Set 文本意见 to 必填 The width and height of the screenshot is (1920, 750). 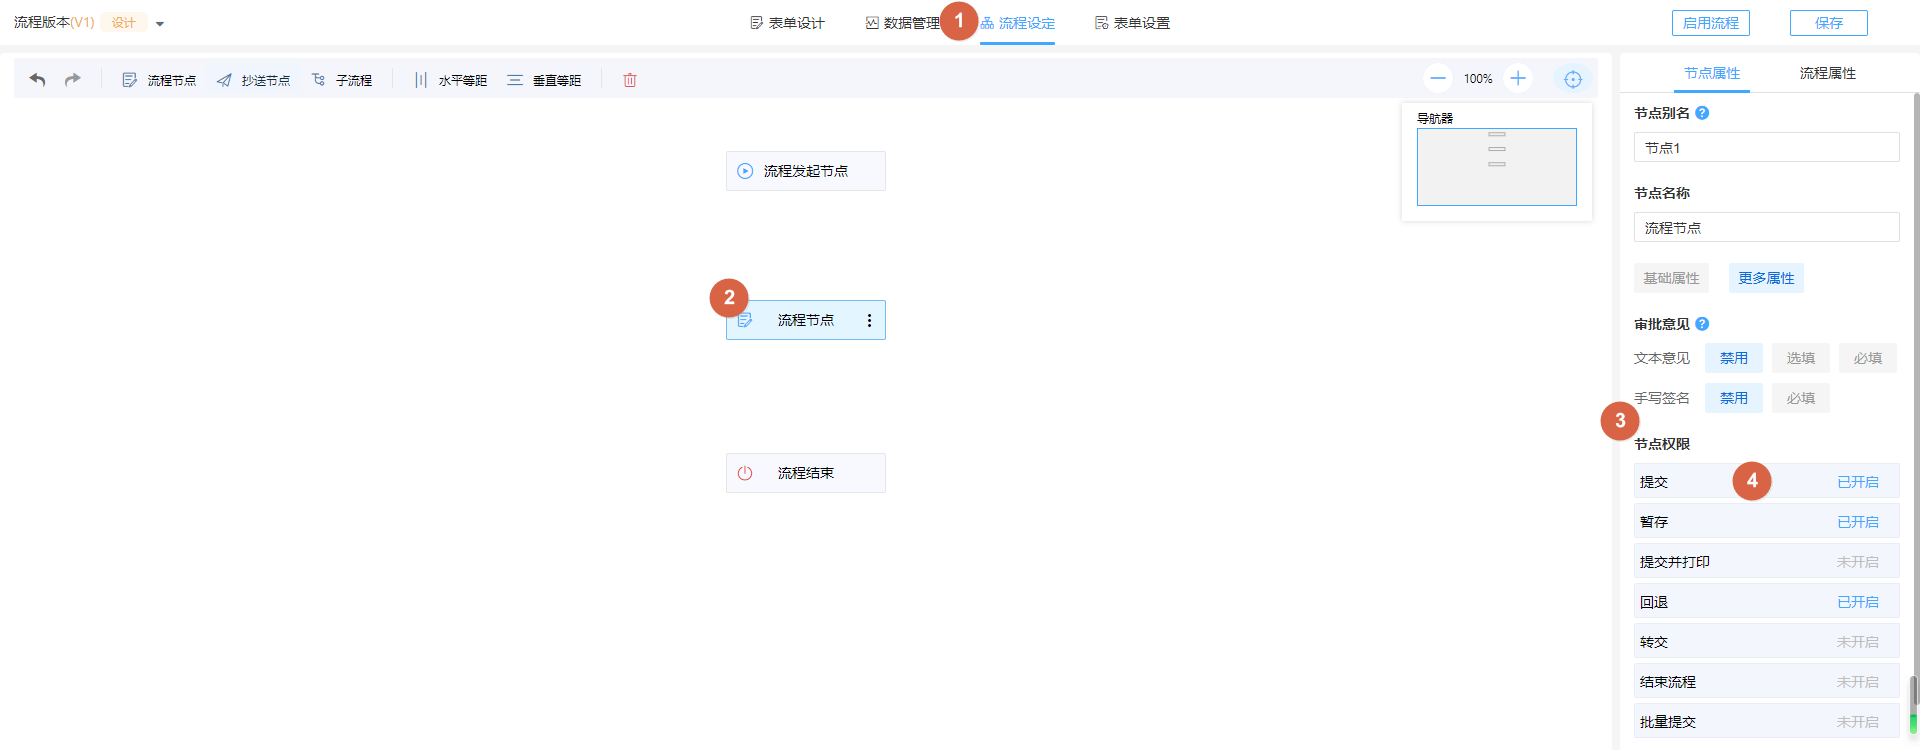tap(1867, 358)
